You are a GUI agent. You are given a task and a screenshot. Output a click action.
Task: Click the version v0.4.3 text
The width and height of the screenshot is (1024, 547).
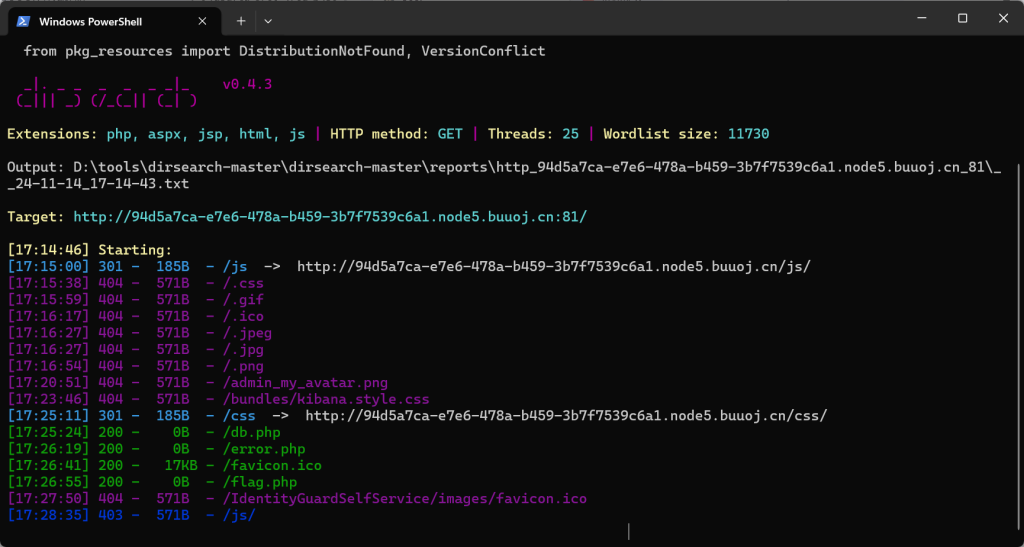click(247, 84)
